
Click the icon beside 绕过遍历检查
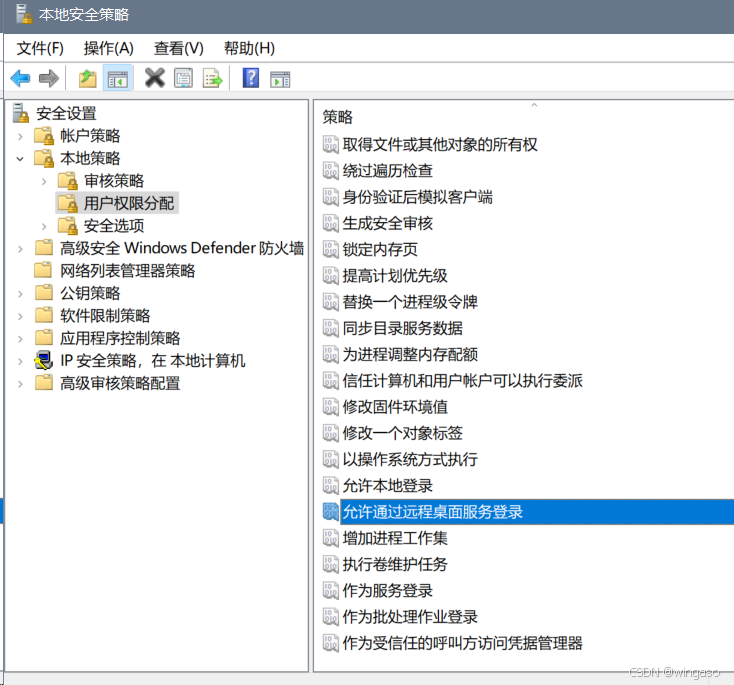pos(330,170)
